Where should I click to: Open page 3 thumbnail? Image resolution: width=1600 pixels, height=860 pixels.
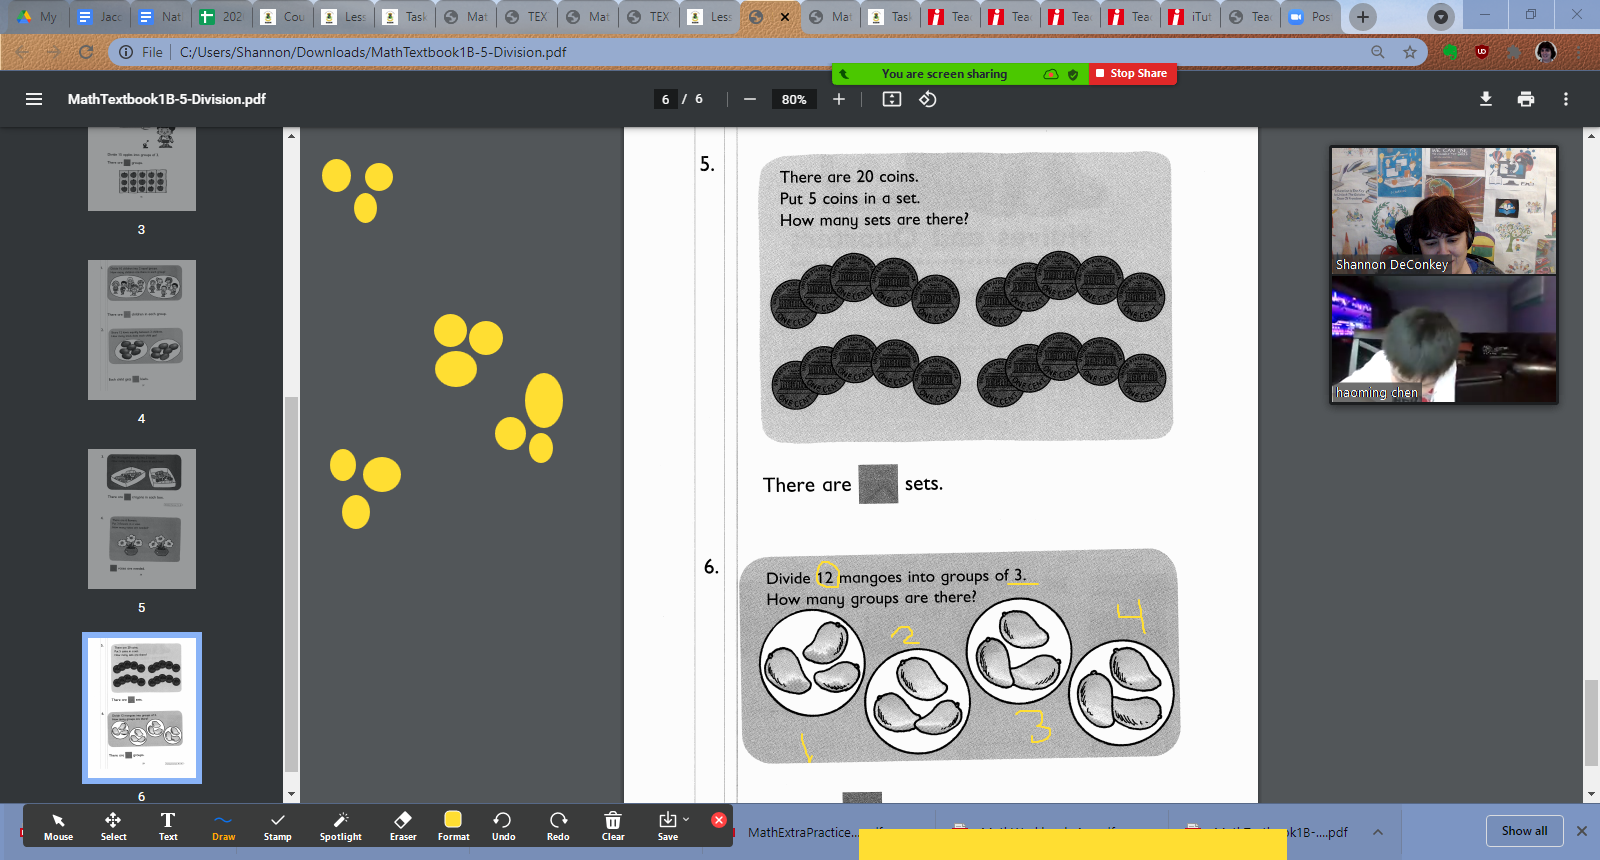[142, 169]
